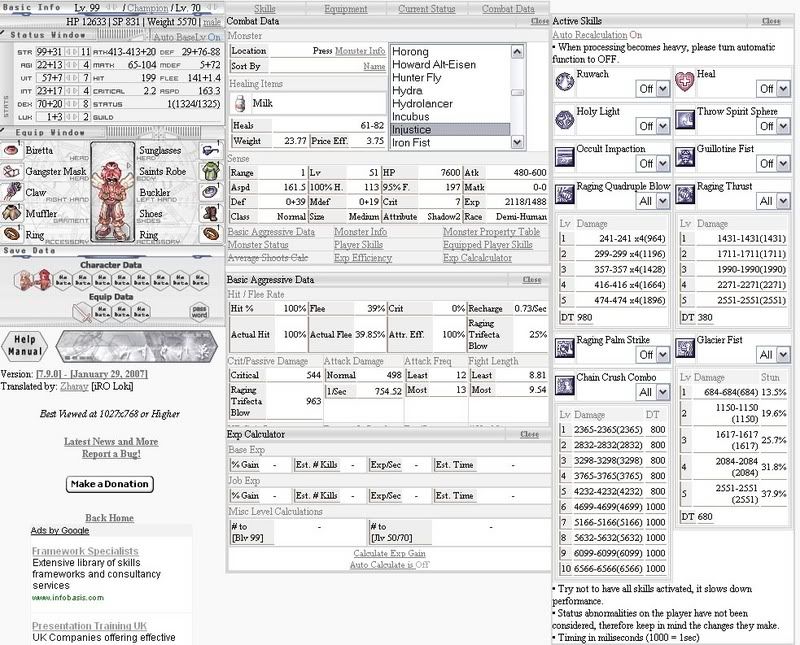The width and height of the screenshot is (800, 645).
Task: Click the Calculate Exp Gain link
Action: point(389,553)
